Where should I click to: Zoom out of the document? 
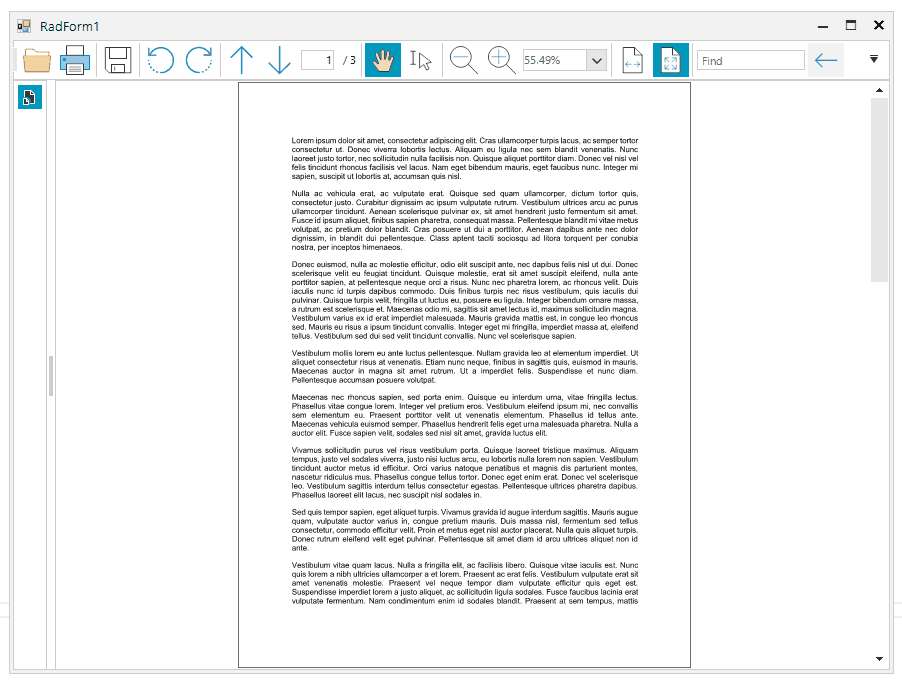point(462,59)
